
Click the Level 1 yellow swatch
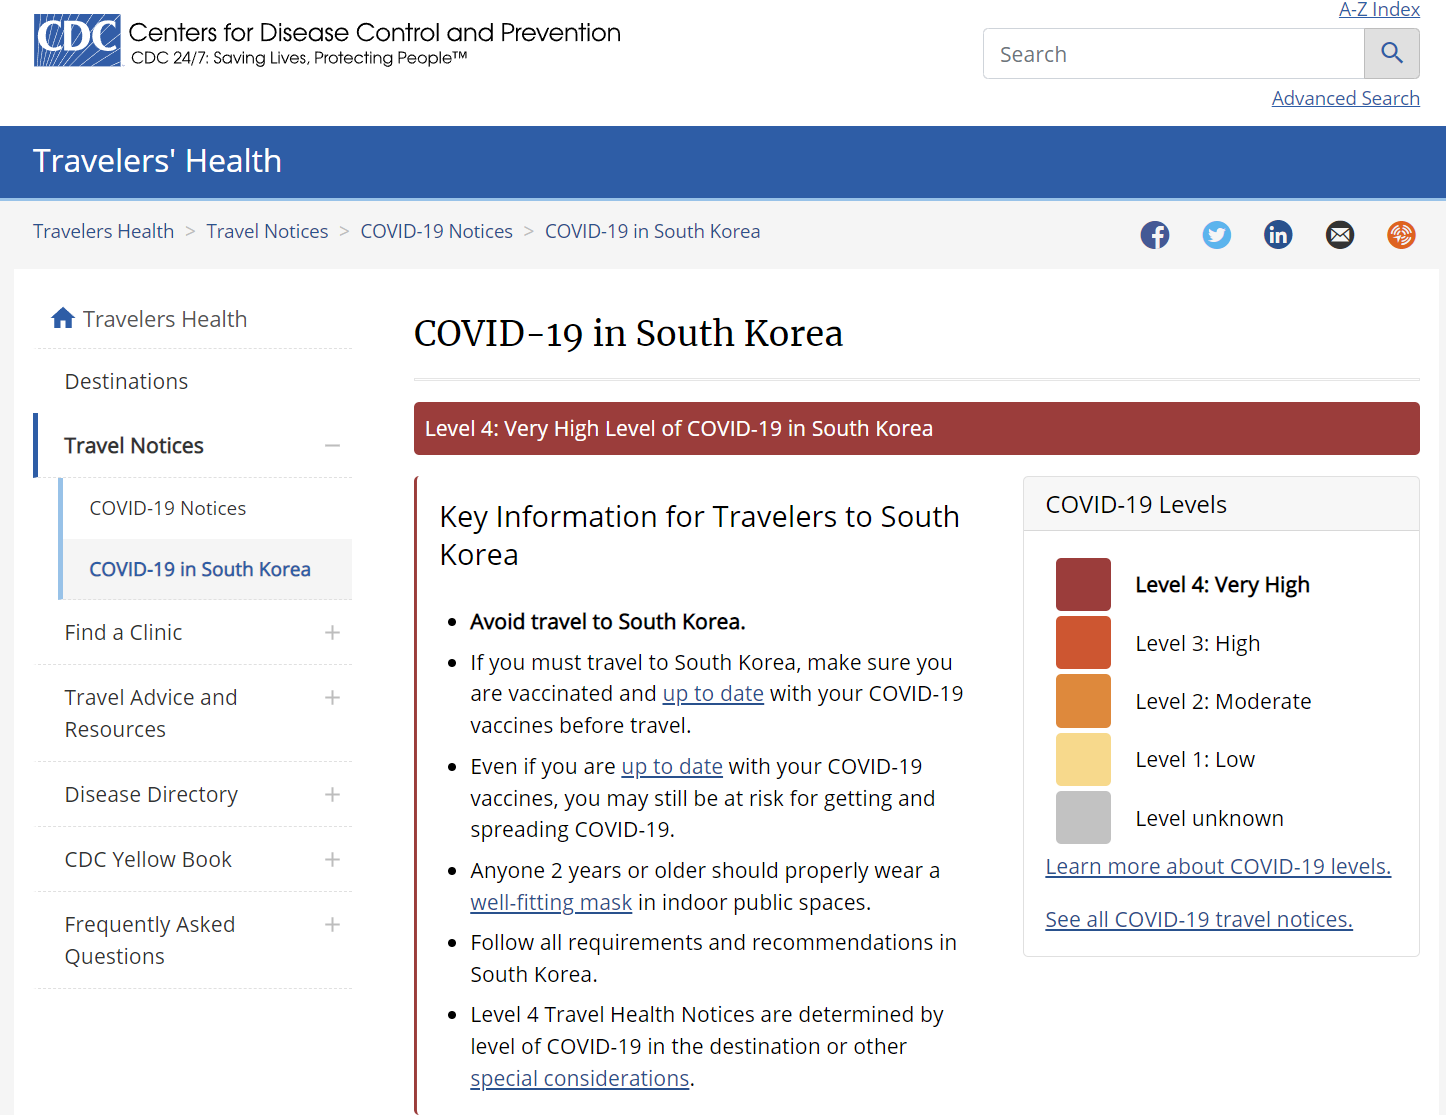tap(1083, 759)
